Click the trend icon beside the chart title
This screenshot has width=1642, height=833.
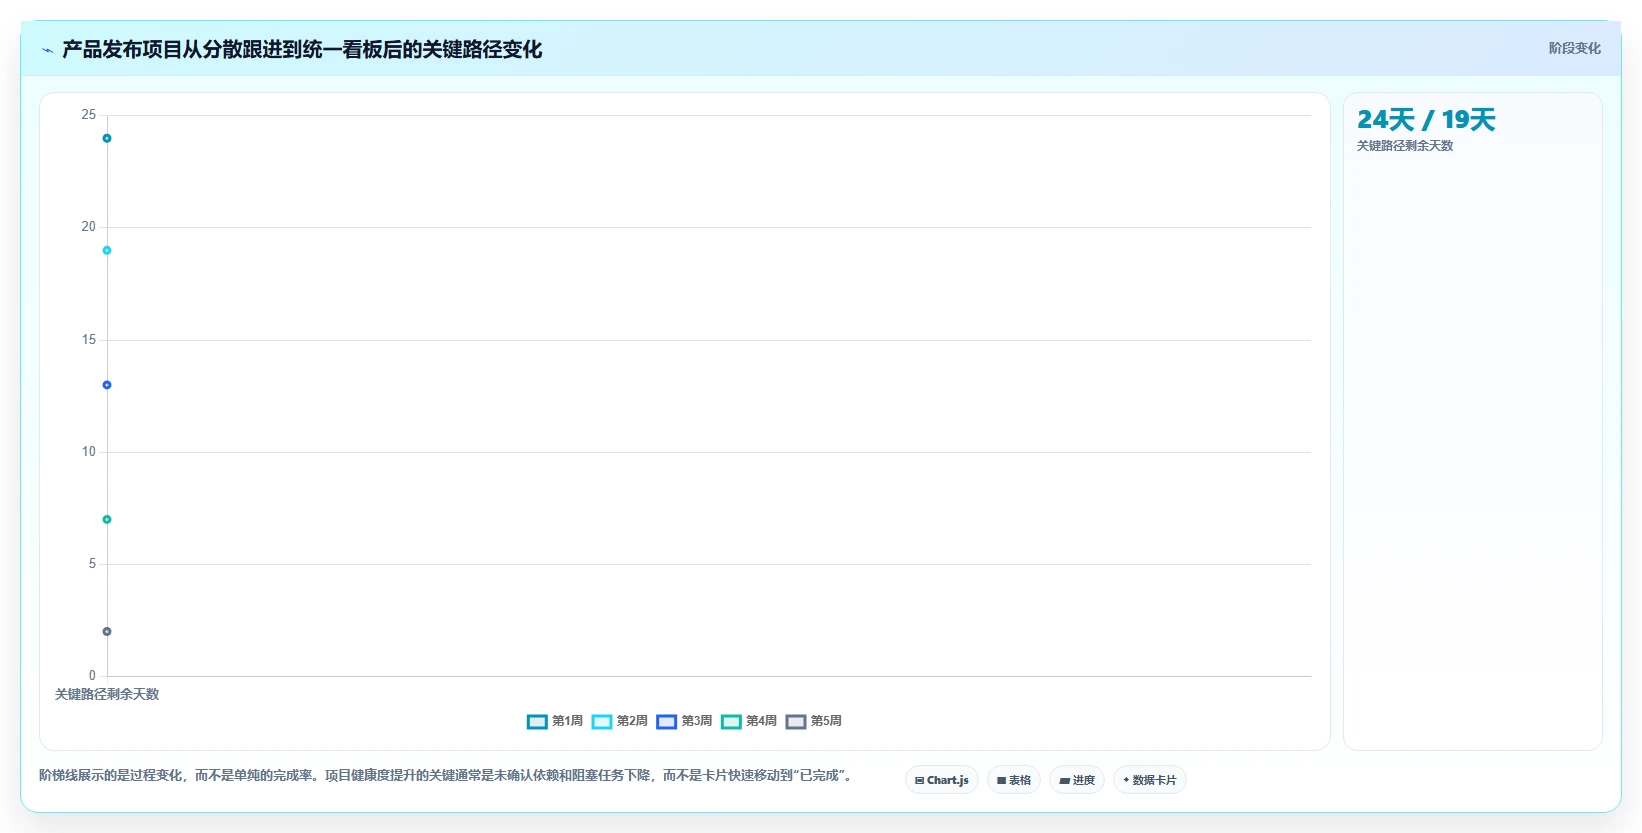[x=47, y=50]
